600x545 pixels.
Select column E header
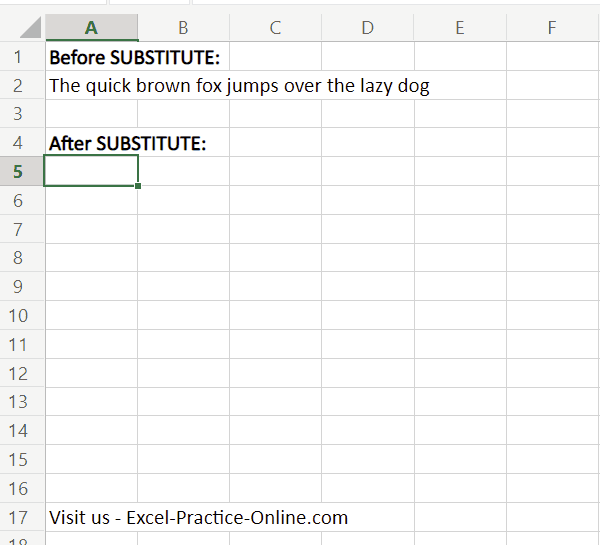pos(459,28)
